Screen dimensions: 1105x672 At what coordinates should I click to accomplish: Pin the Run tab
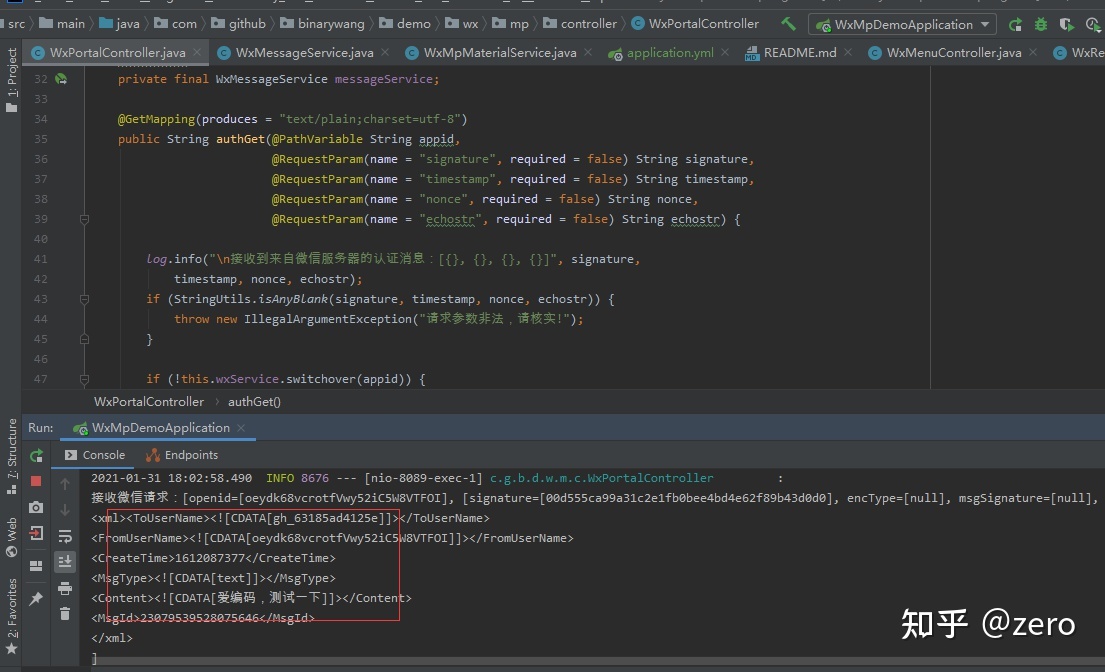37,598
